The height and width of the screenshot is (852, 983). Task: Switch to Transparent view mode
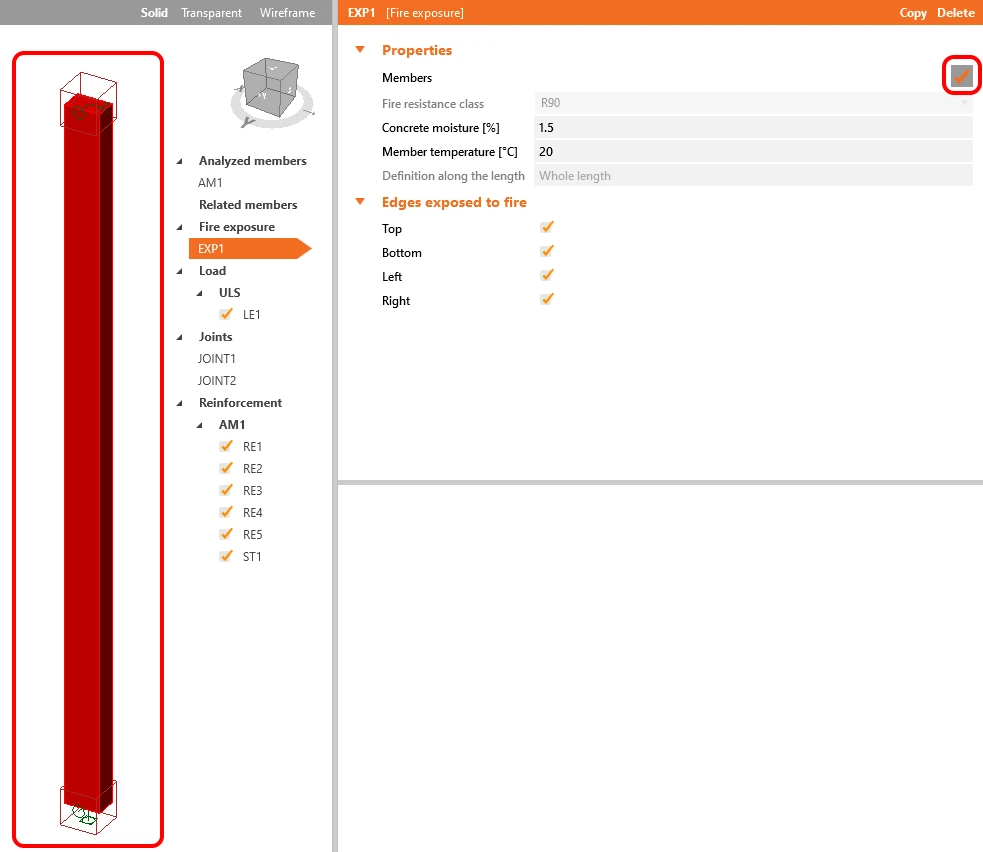click(211, 13)
